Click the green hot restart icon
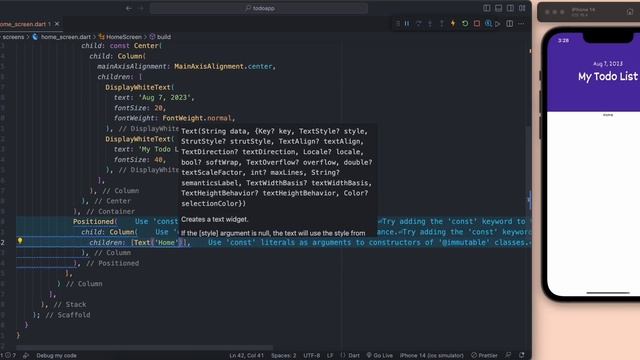Viewport: 640px width, 360px height. click(465, 24)
